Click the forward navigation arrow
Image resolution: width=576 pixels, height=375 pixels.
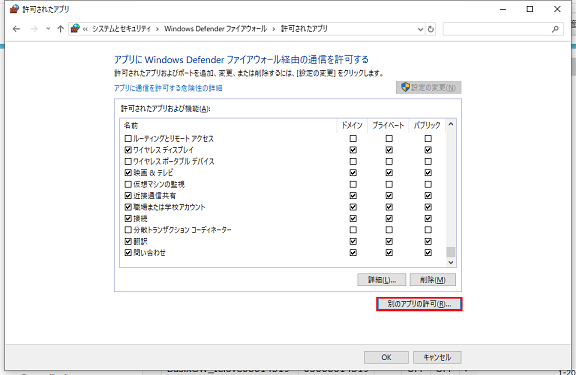tap(34, 29)
